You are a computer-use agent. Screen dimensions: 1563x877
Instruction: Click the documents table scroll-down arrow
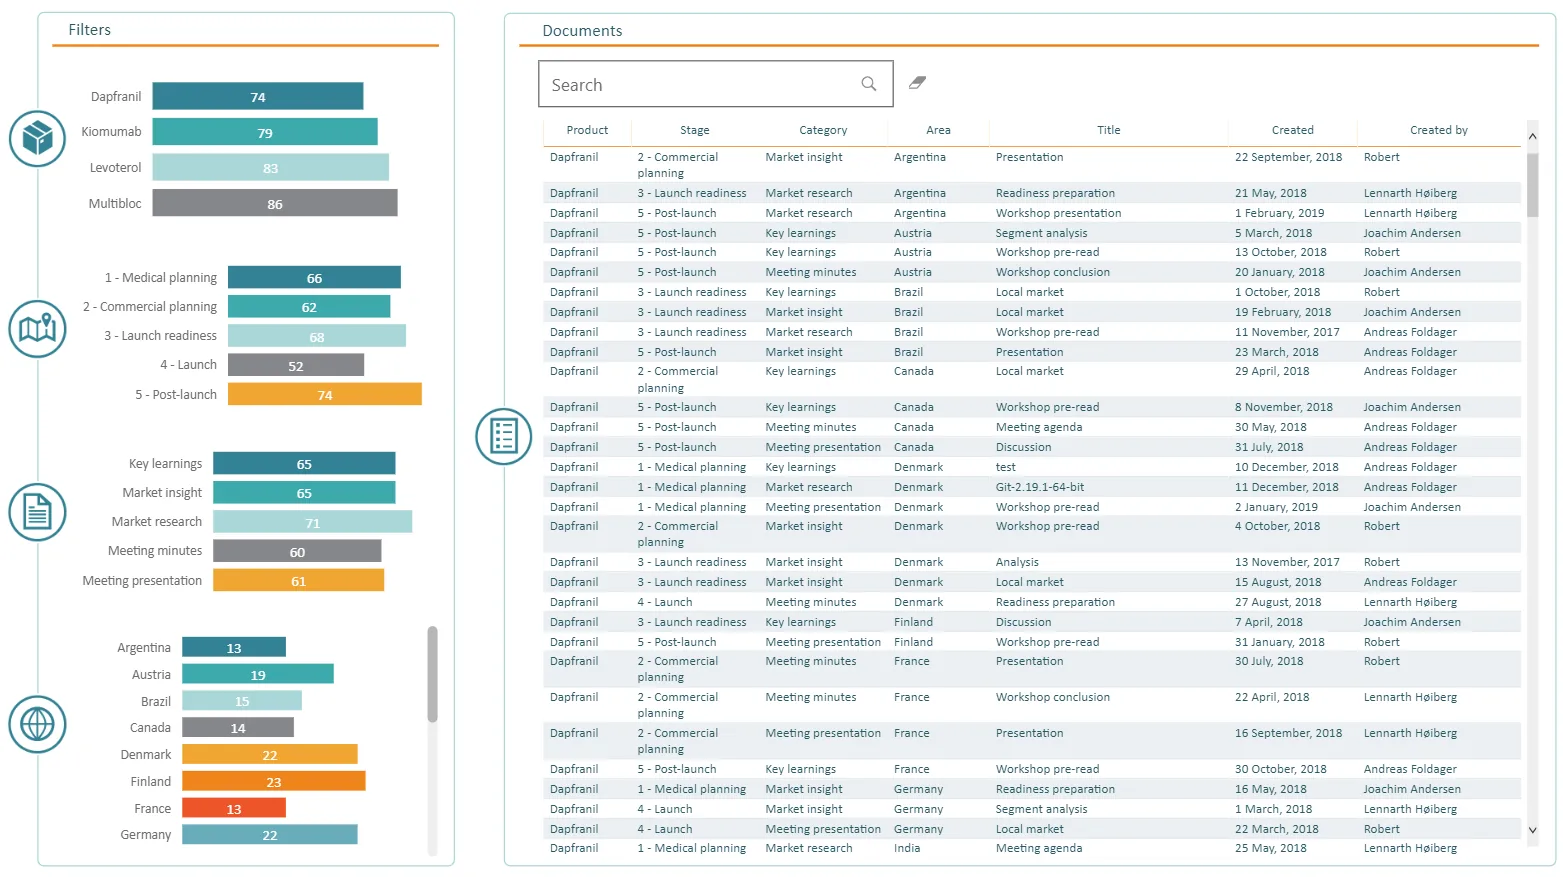[x=1533, y=830]
